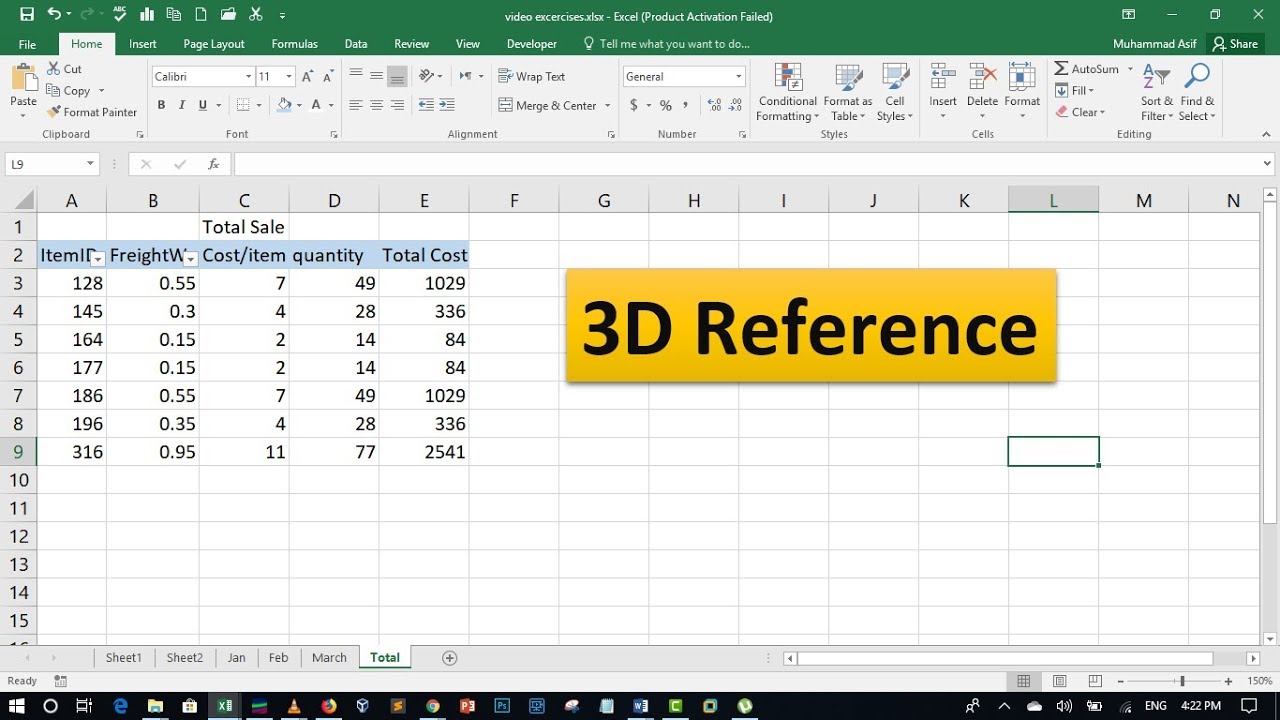Click the Font Color A button
1280x720 pixels.
[x=316, y=105]
